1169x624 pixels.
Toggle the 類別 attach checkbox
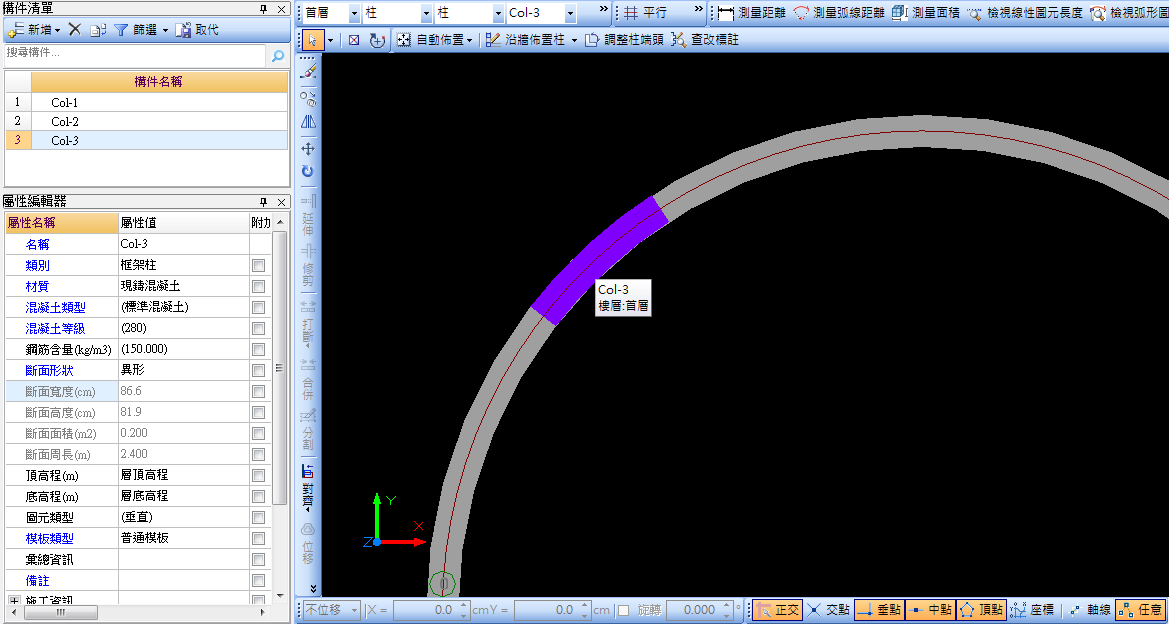[258, 265]
